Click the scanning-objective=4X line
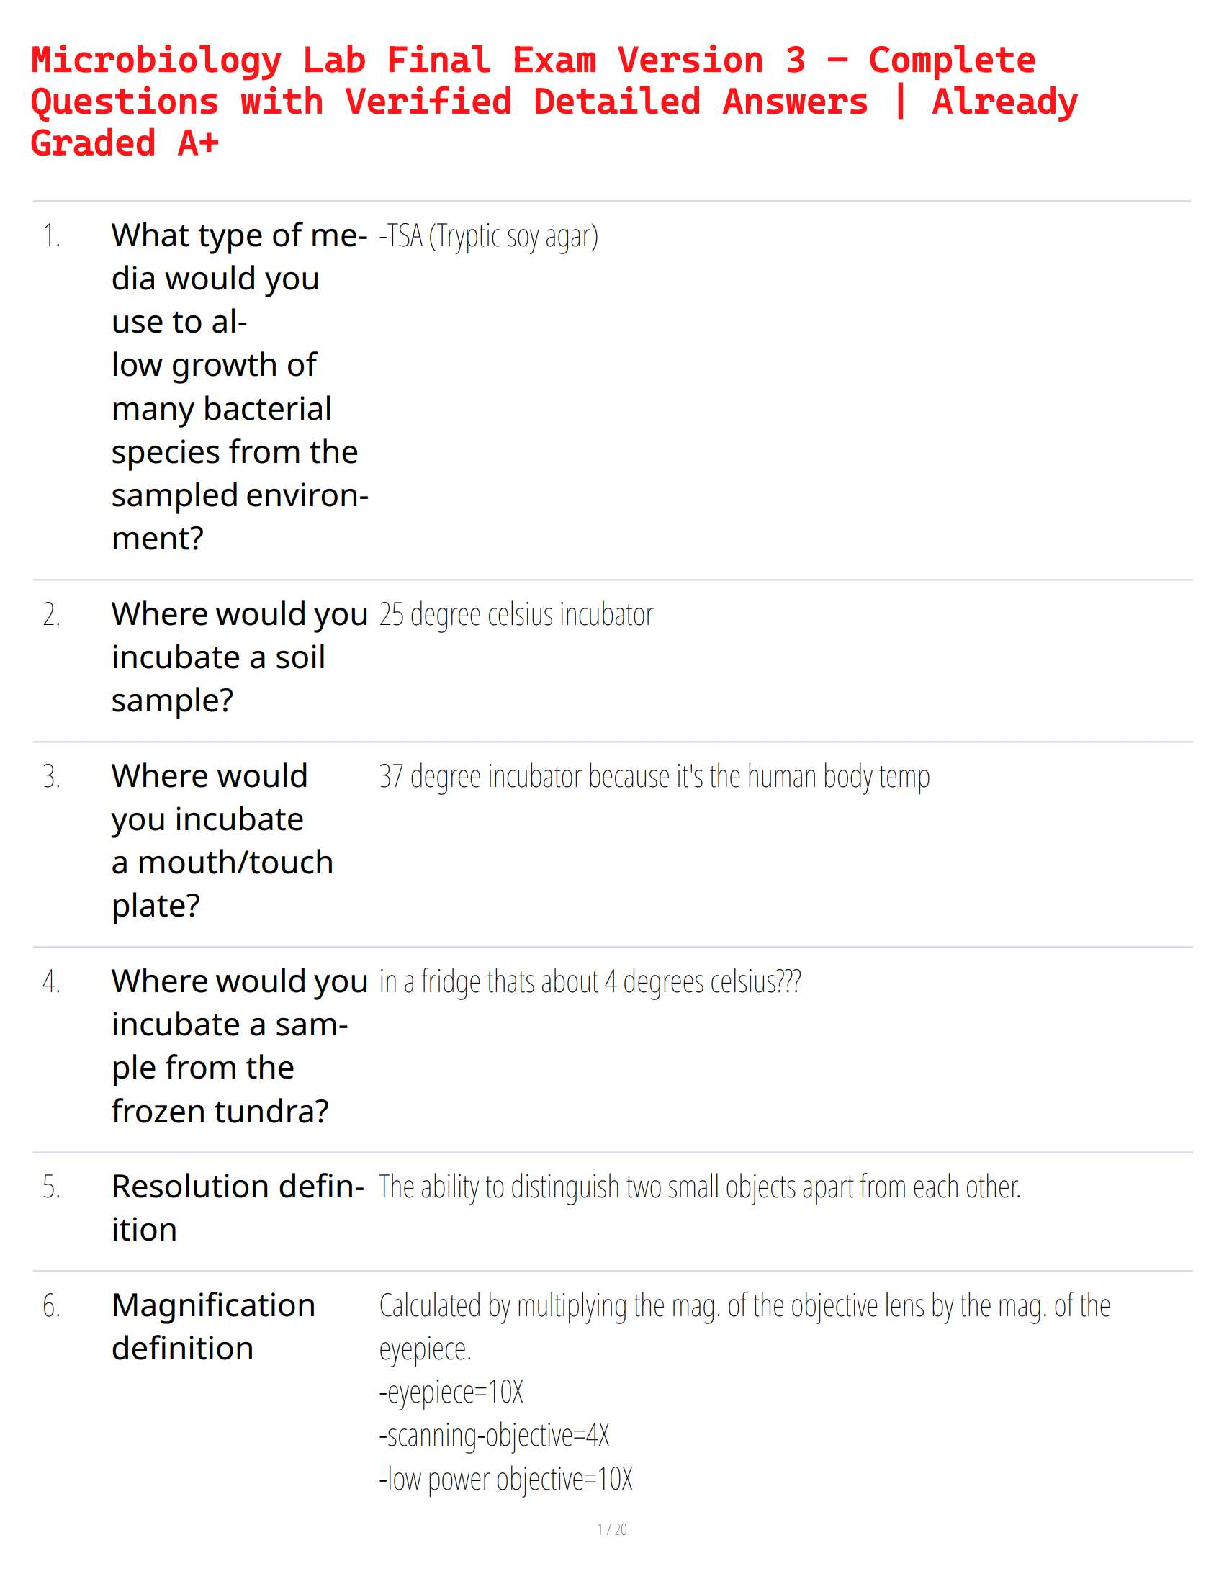The image size is (1224, 1584). coord(494,1435)
